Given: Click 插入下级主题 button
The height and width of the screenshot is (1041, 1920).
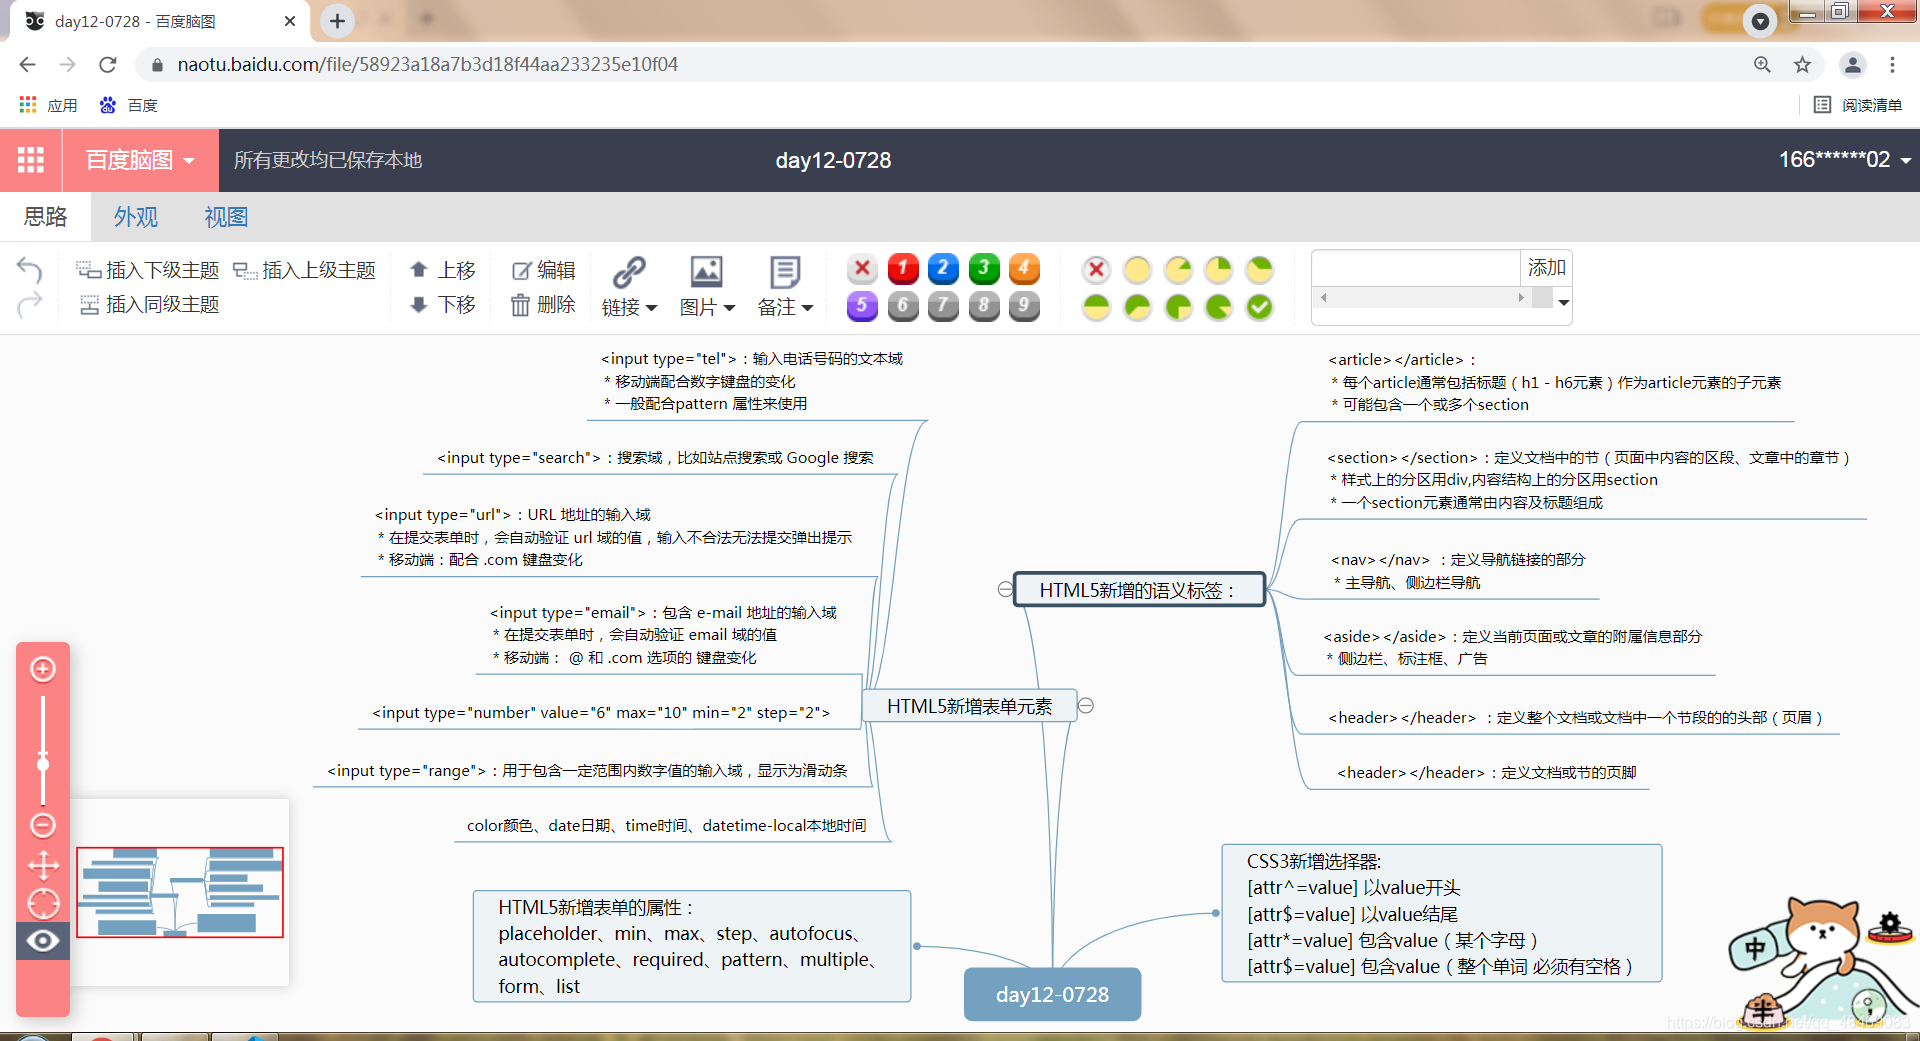Looking at the screenshot, I should 148,270.
